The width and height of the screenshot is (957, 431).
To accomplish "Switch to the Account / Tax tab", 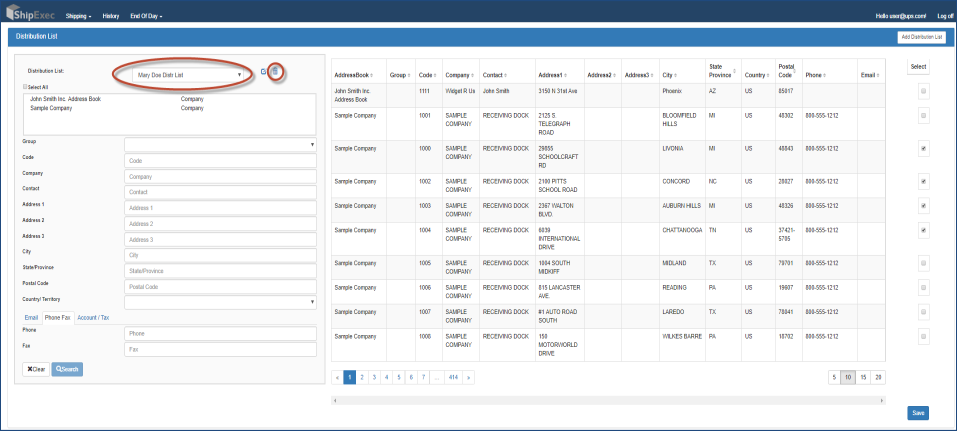I will 94,317.
